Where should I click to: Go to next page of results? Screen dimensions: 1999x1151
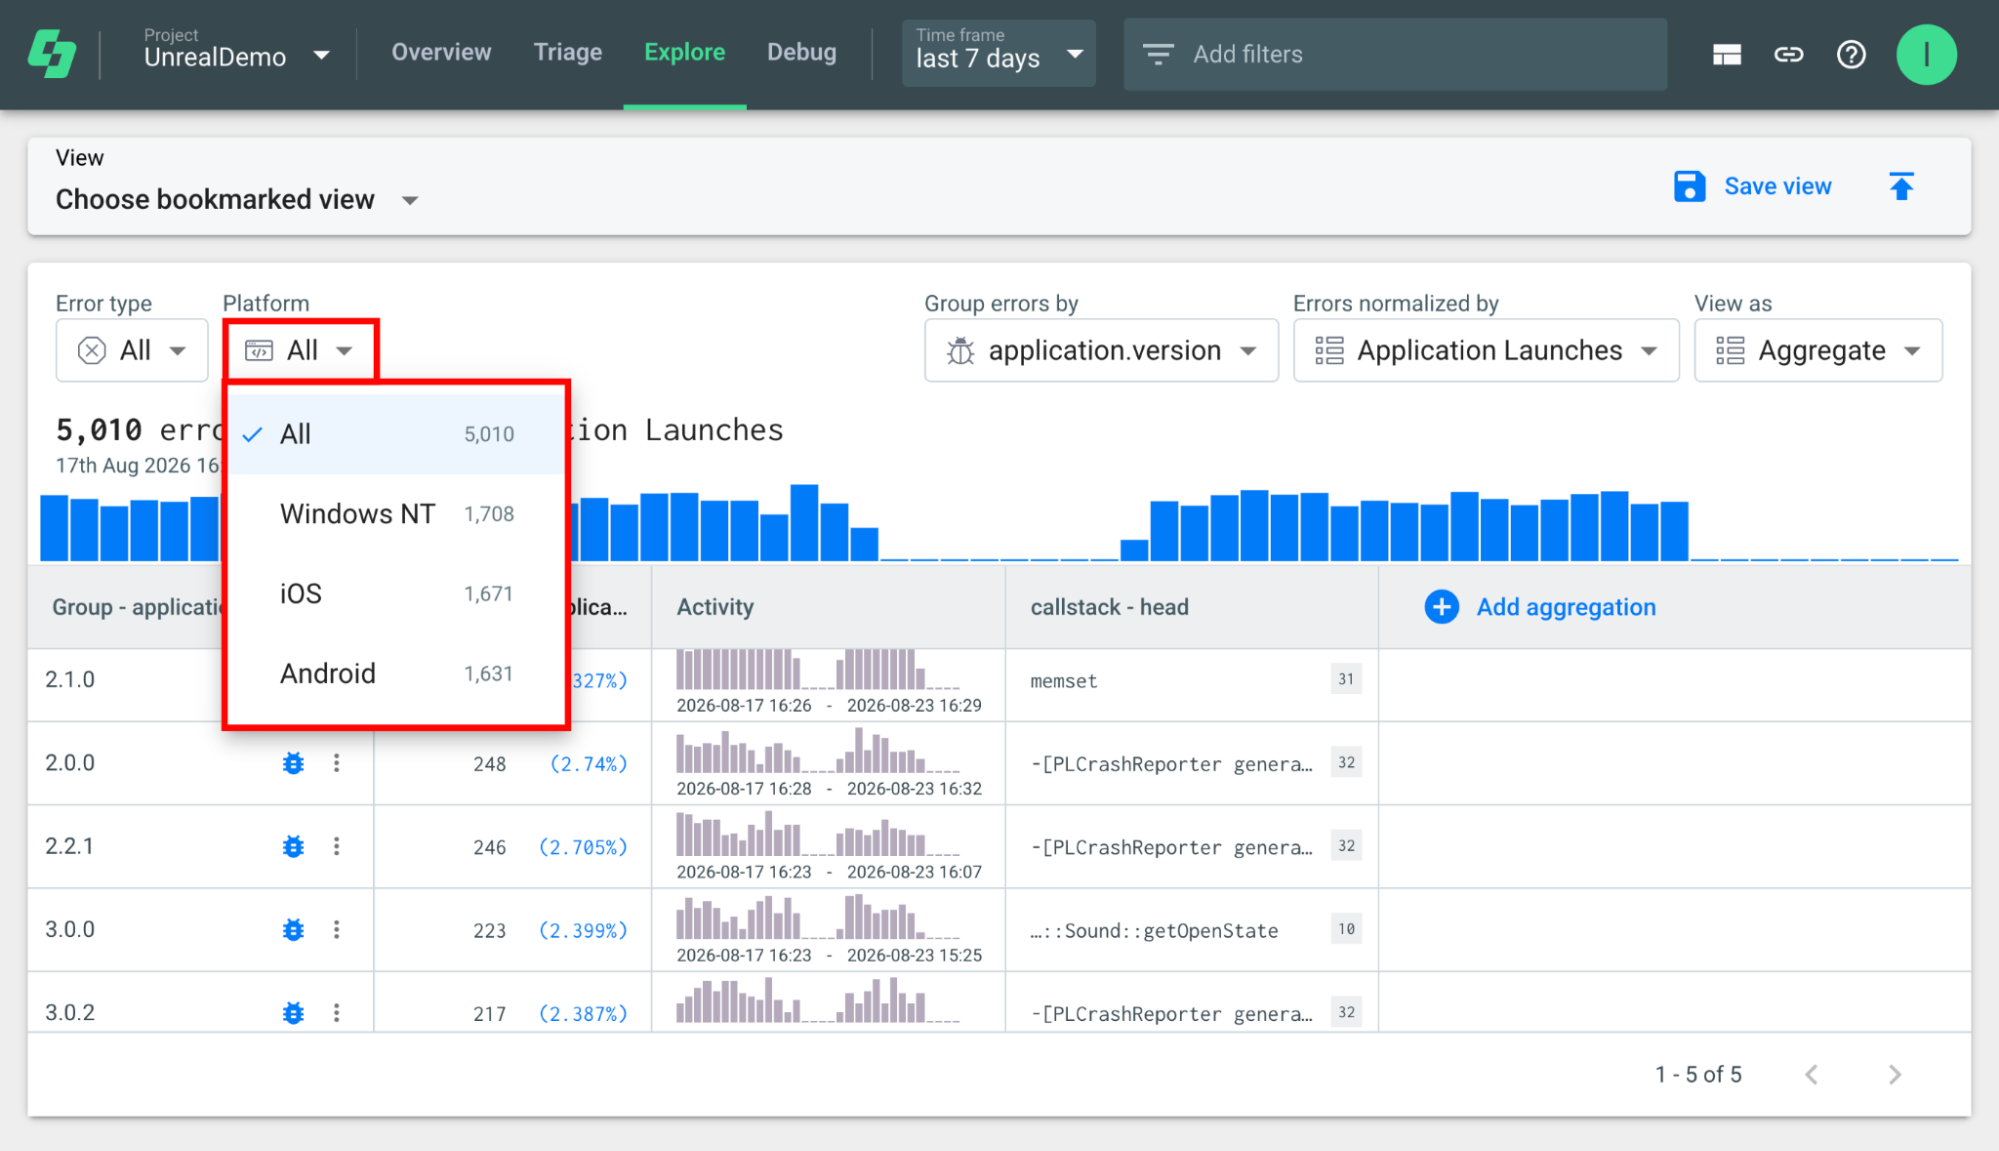1894,1075
